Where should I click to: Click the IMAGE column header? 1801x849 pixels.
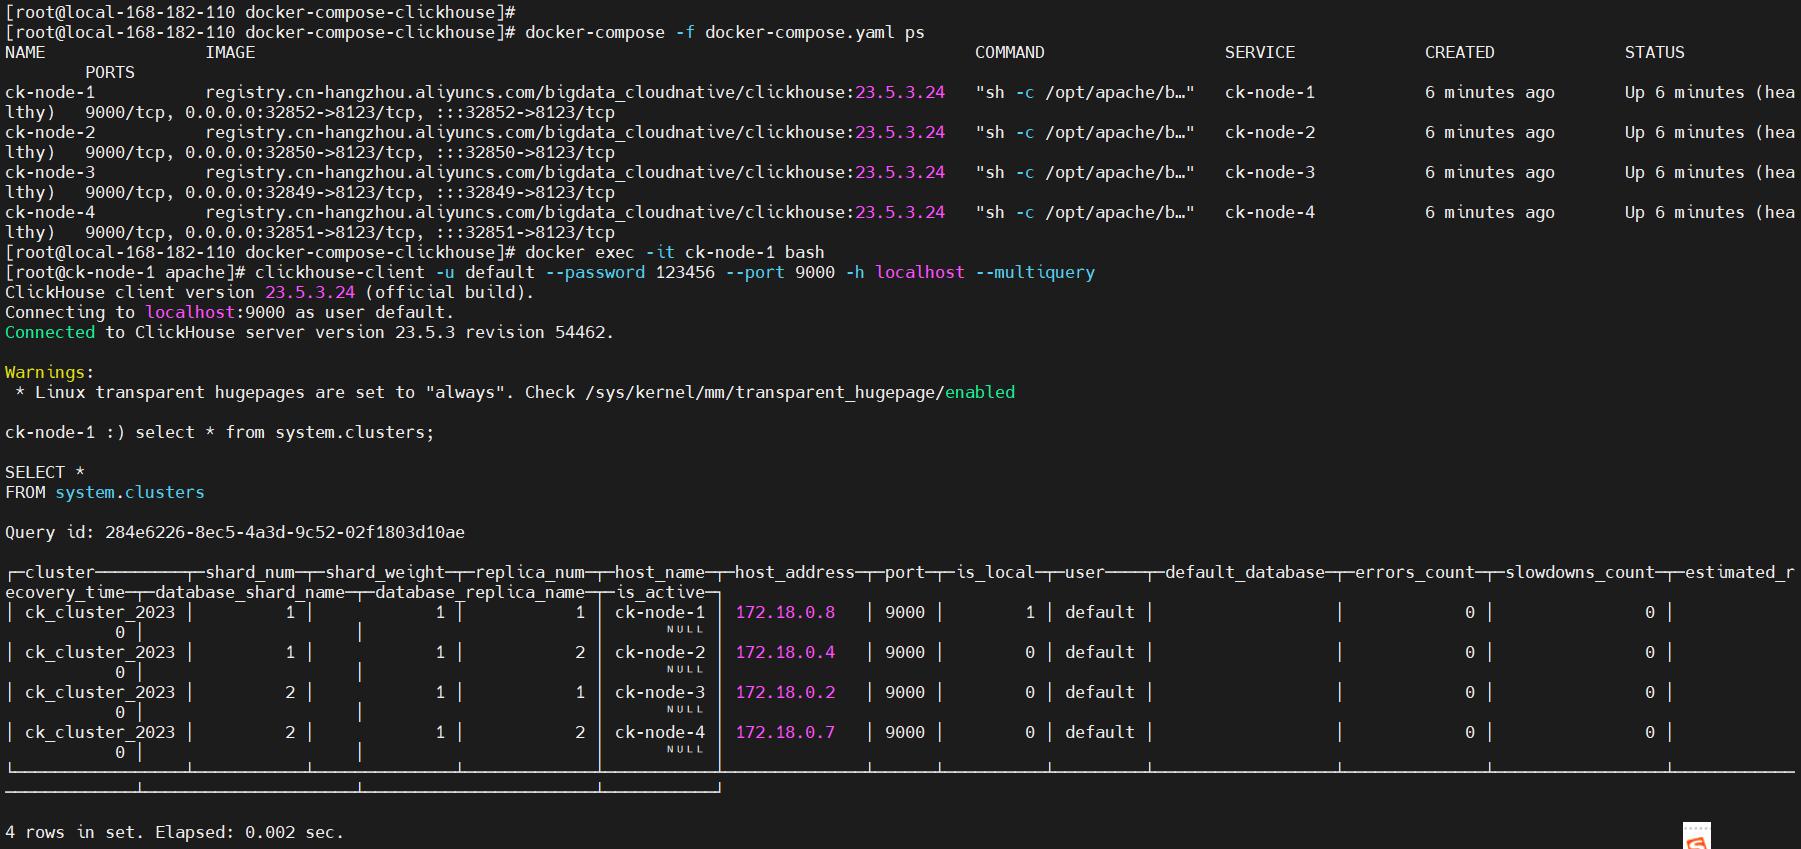click(230, 52)
